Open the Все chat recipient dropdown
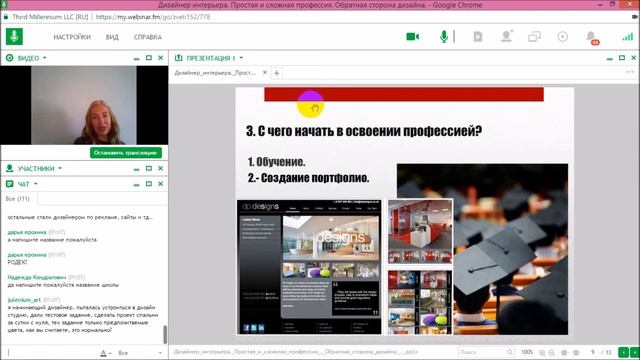Screen dimensions: 640x360 tap(140, 353)
